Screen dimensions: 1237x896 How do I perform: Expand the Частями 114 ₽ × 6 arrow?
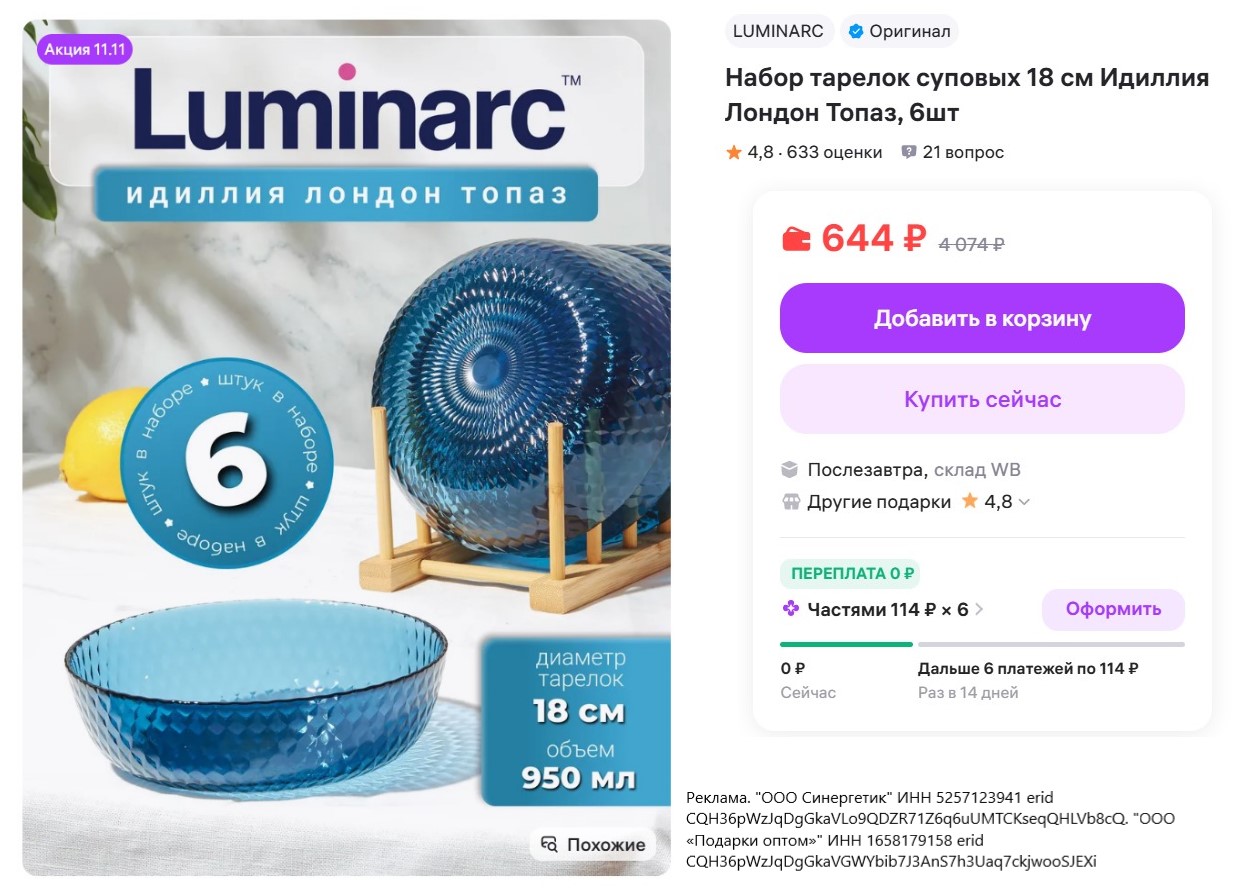click(979, 609)
